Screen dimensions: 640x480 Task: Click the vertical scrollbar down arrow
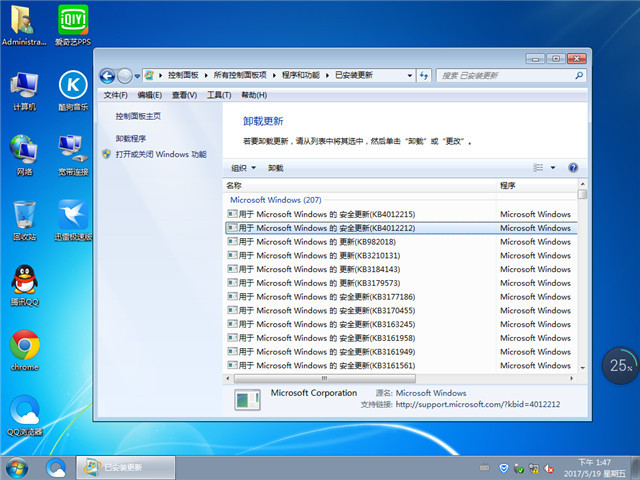(x=582, y=368)
